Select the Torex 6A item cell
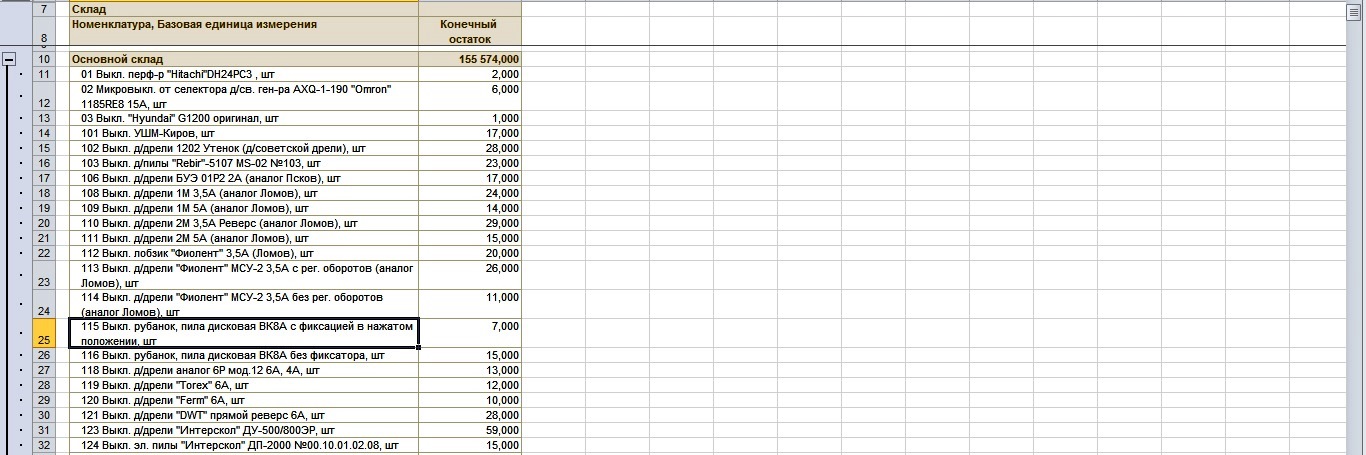This screenshot has width=1366, height=455. coord(243,385)
